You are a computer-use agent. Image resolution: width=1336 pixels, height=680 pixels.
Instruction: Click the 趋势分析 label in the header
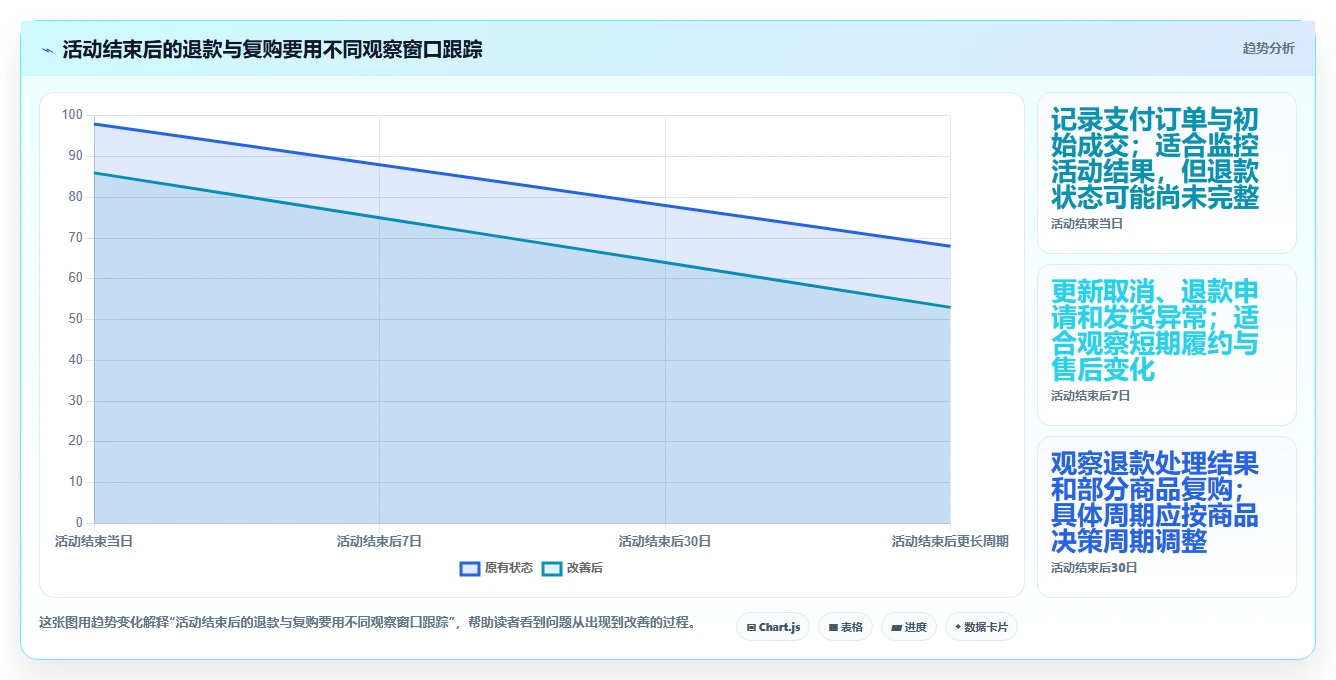(x=1268, y=48)
